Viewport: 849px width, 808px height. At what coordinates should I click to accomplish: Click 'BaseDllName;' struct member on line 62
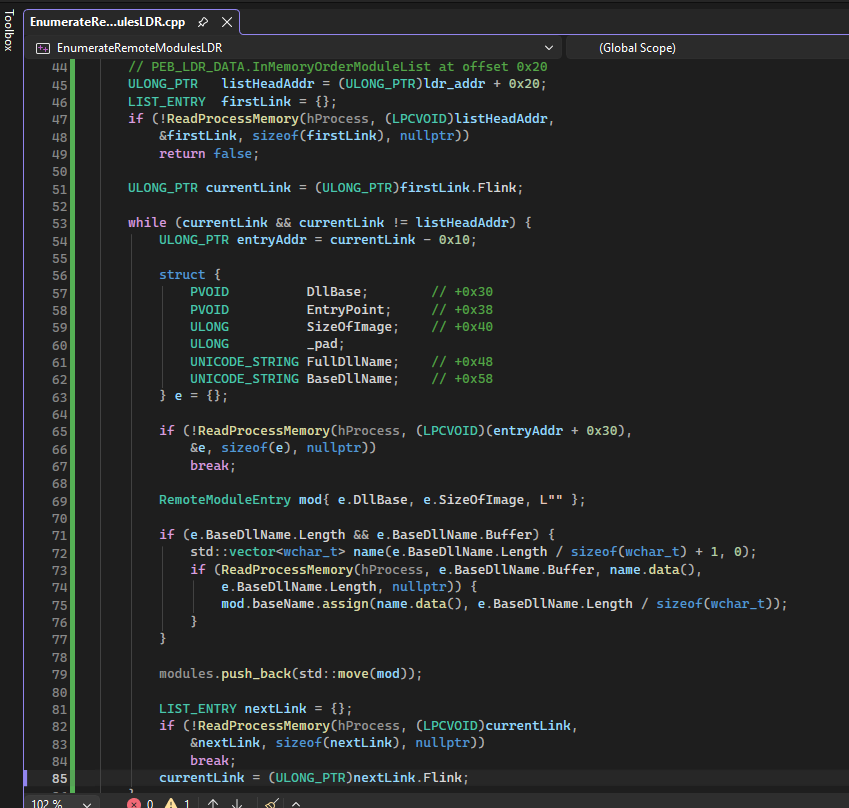pyautogui.click(x=352, y=379)
